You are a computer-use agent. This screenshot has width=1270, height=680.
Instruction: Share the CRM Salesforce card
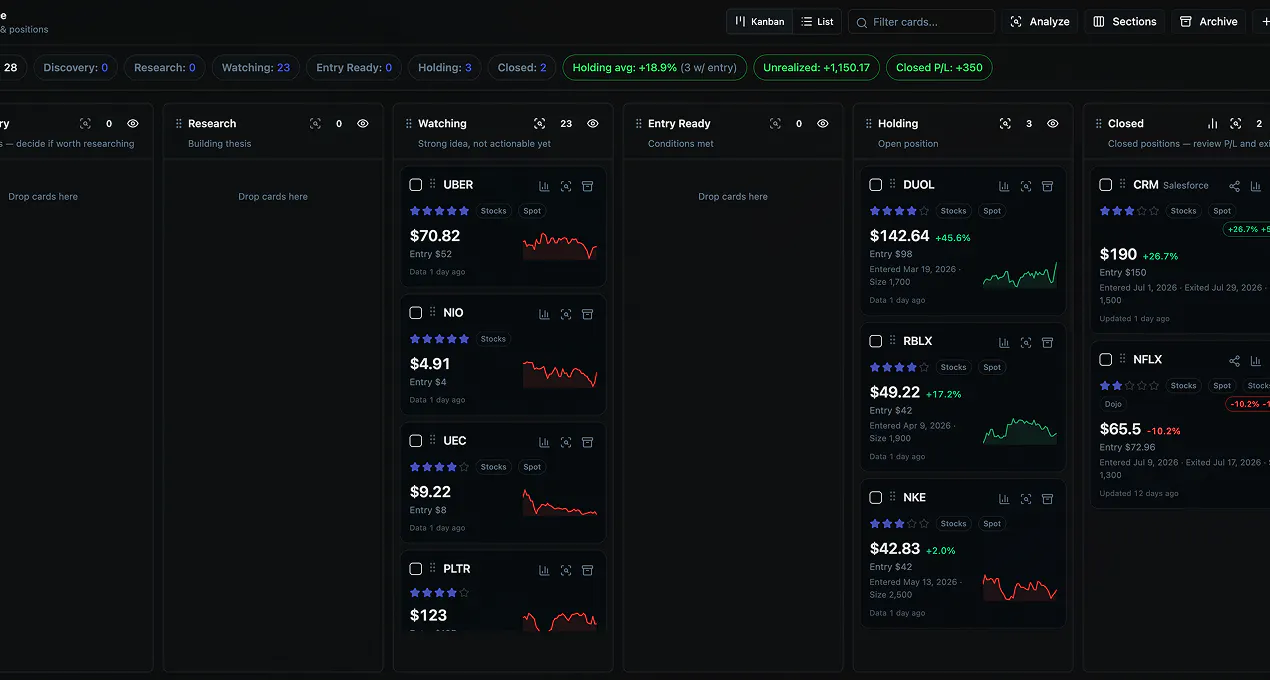click(x=1234, y=186)
